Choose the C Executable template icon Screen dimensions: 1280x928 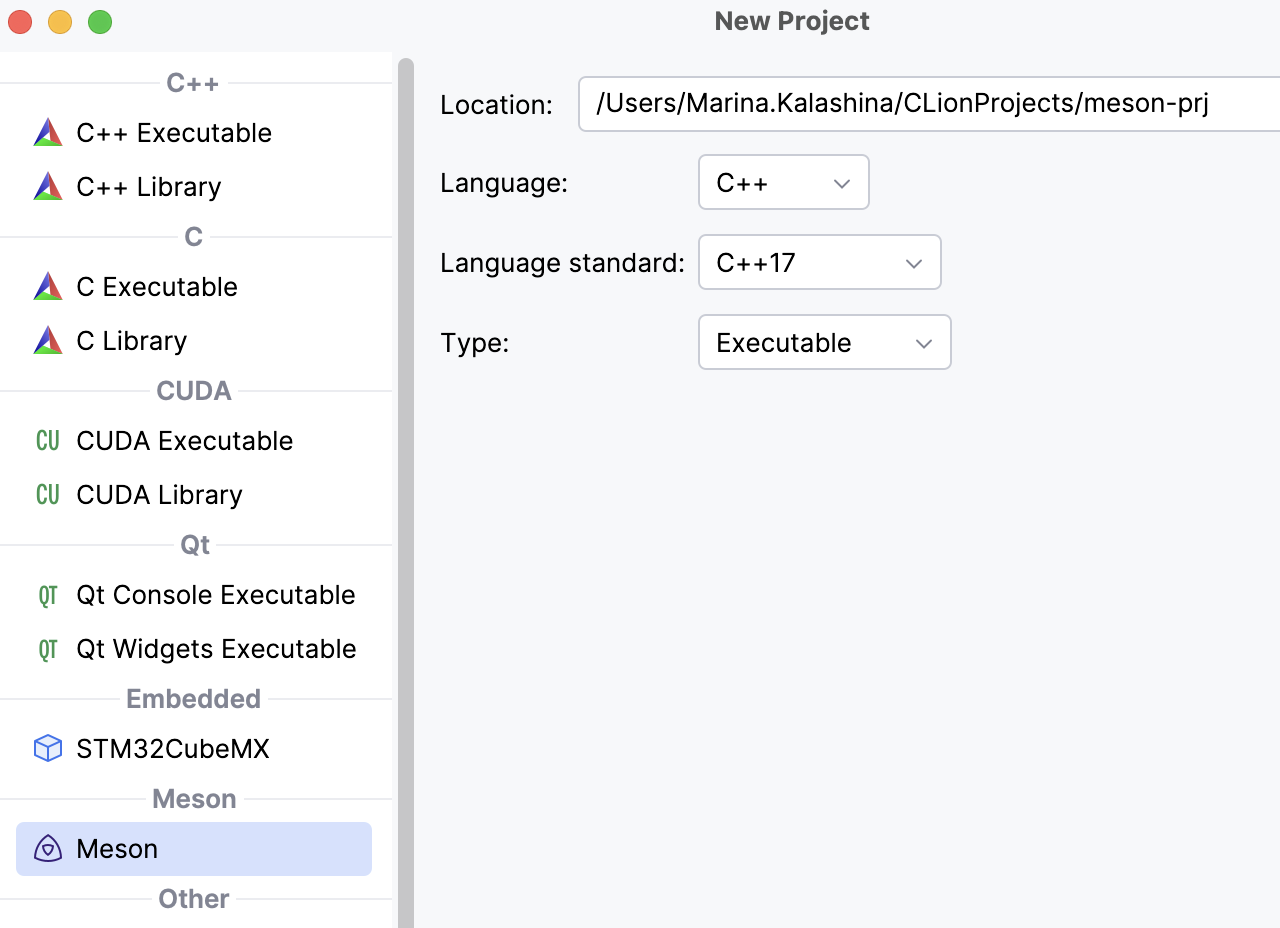click(x=47, y=286)
